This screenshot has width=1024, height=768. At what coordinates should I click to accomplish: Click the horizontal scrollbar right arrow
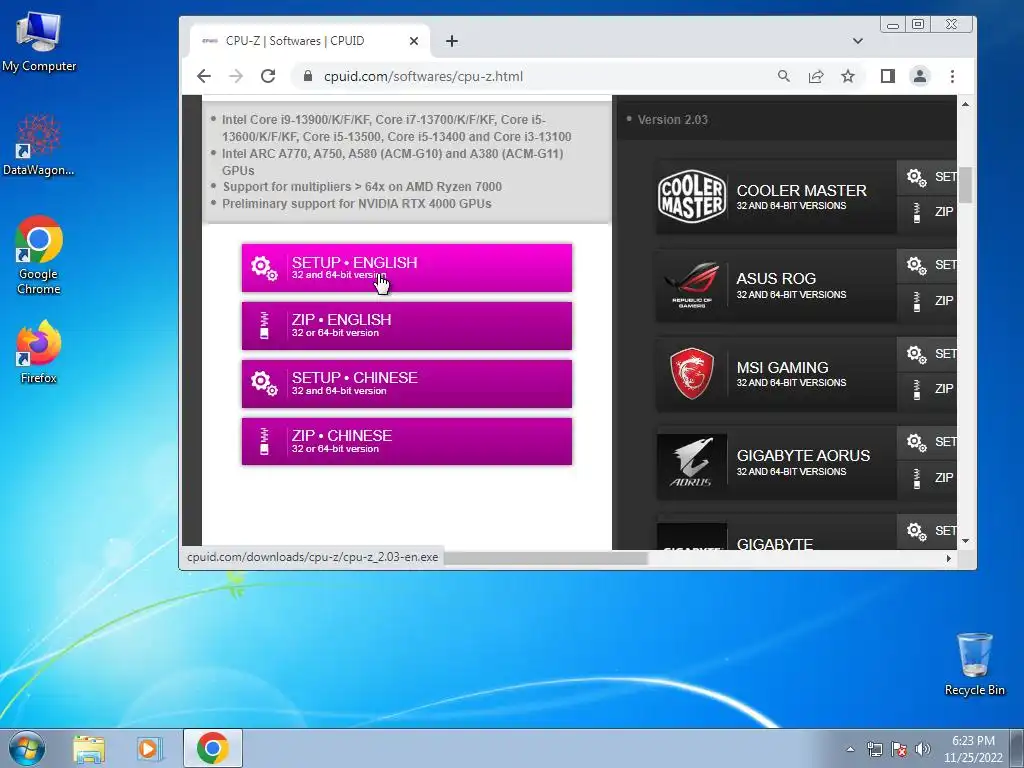click(x=949, y=558)
